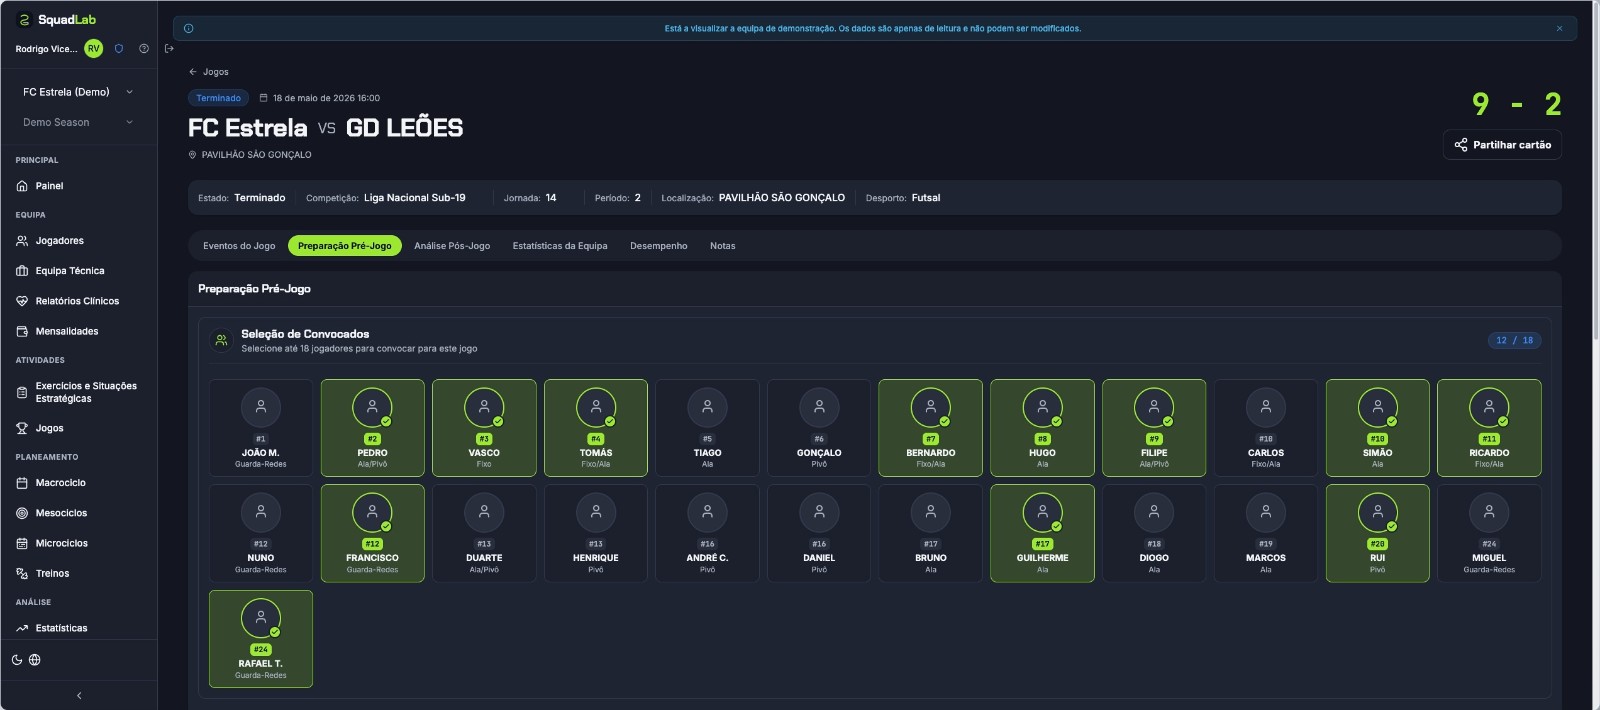Switch to the Desempenho tab

tap(659, 246)
